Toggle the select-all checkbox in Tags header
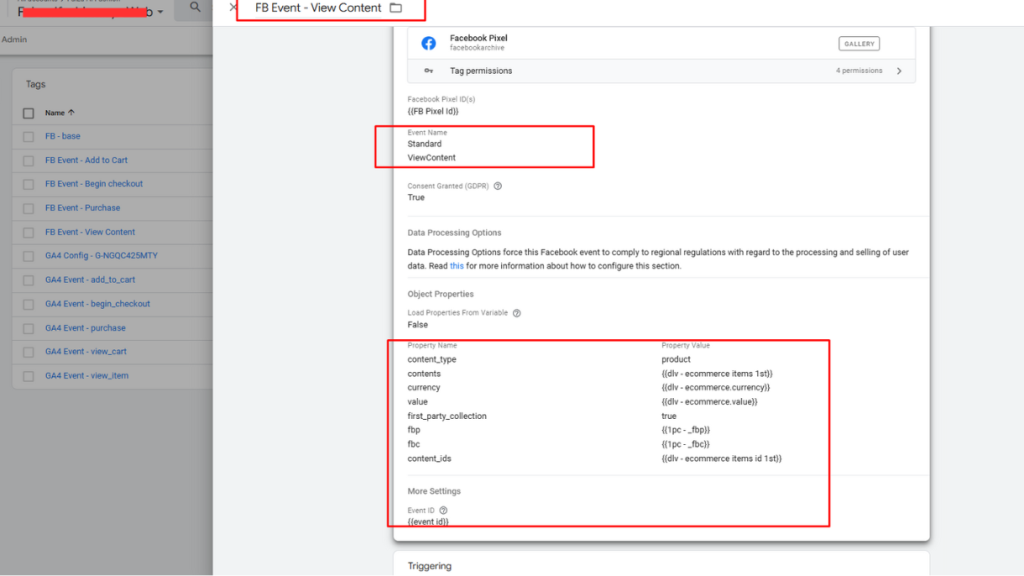The height and width of the screenshot is (576, 1024). coord(28,113)
